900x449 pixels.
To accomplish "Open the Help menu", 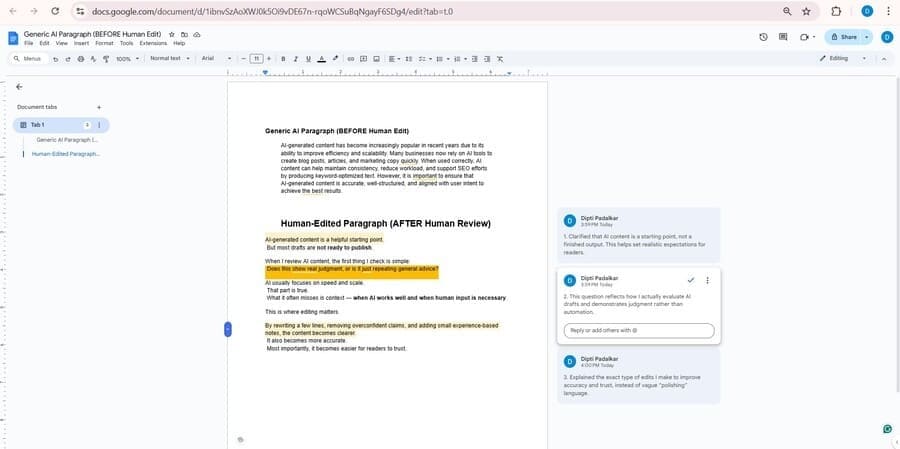I will coord(179,43).
